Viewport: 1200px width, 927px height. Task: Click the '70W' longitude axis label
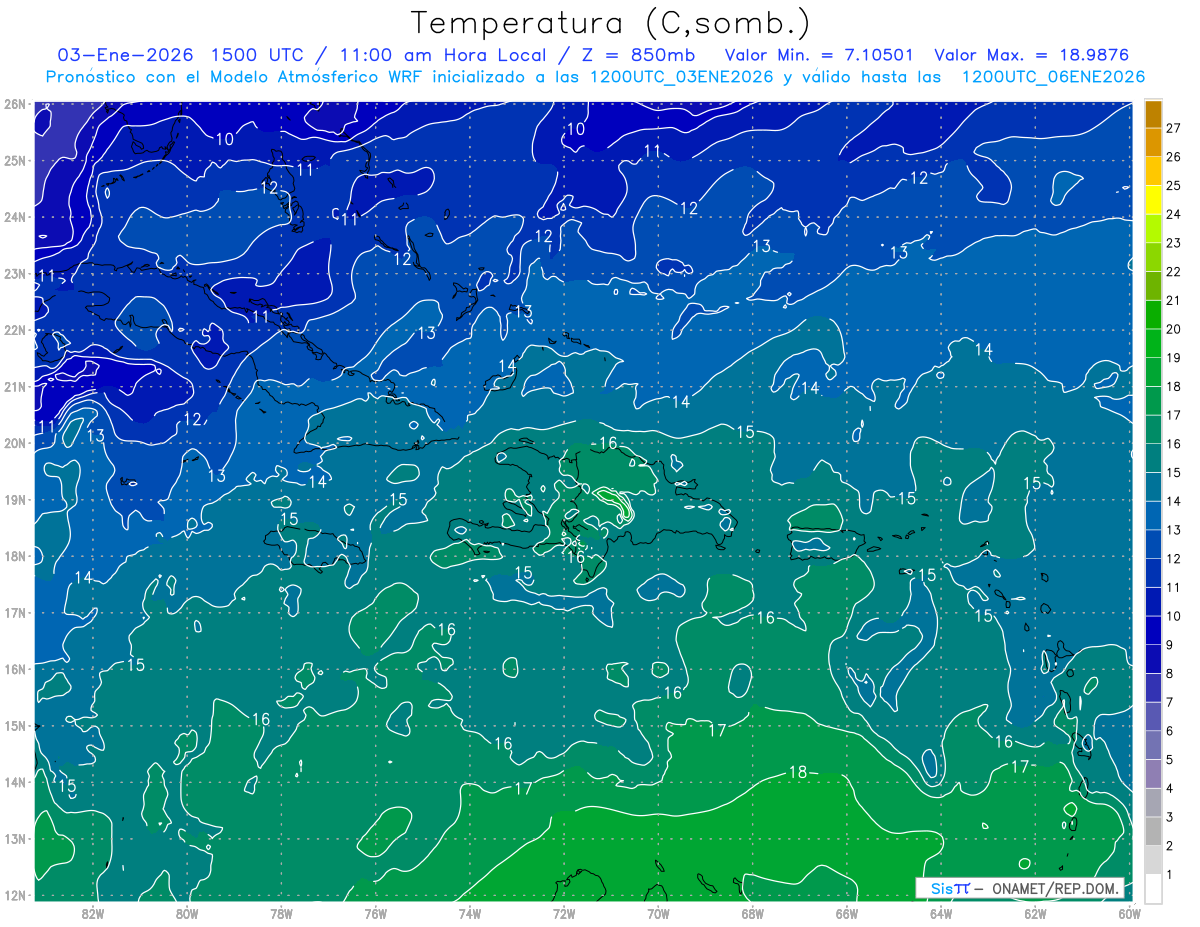658,913
